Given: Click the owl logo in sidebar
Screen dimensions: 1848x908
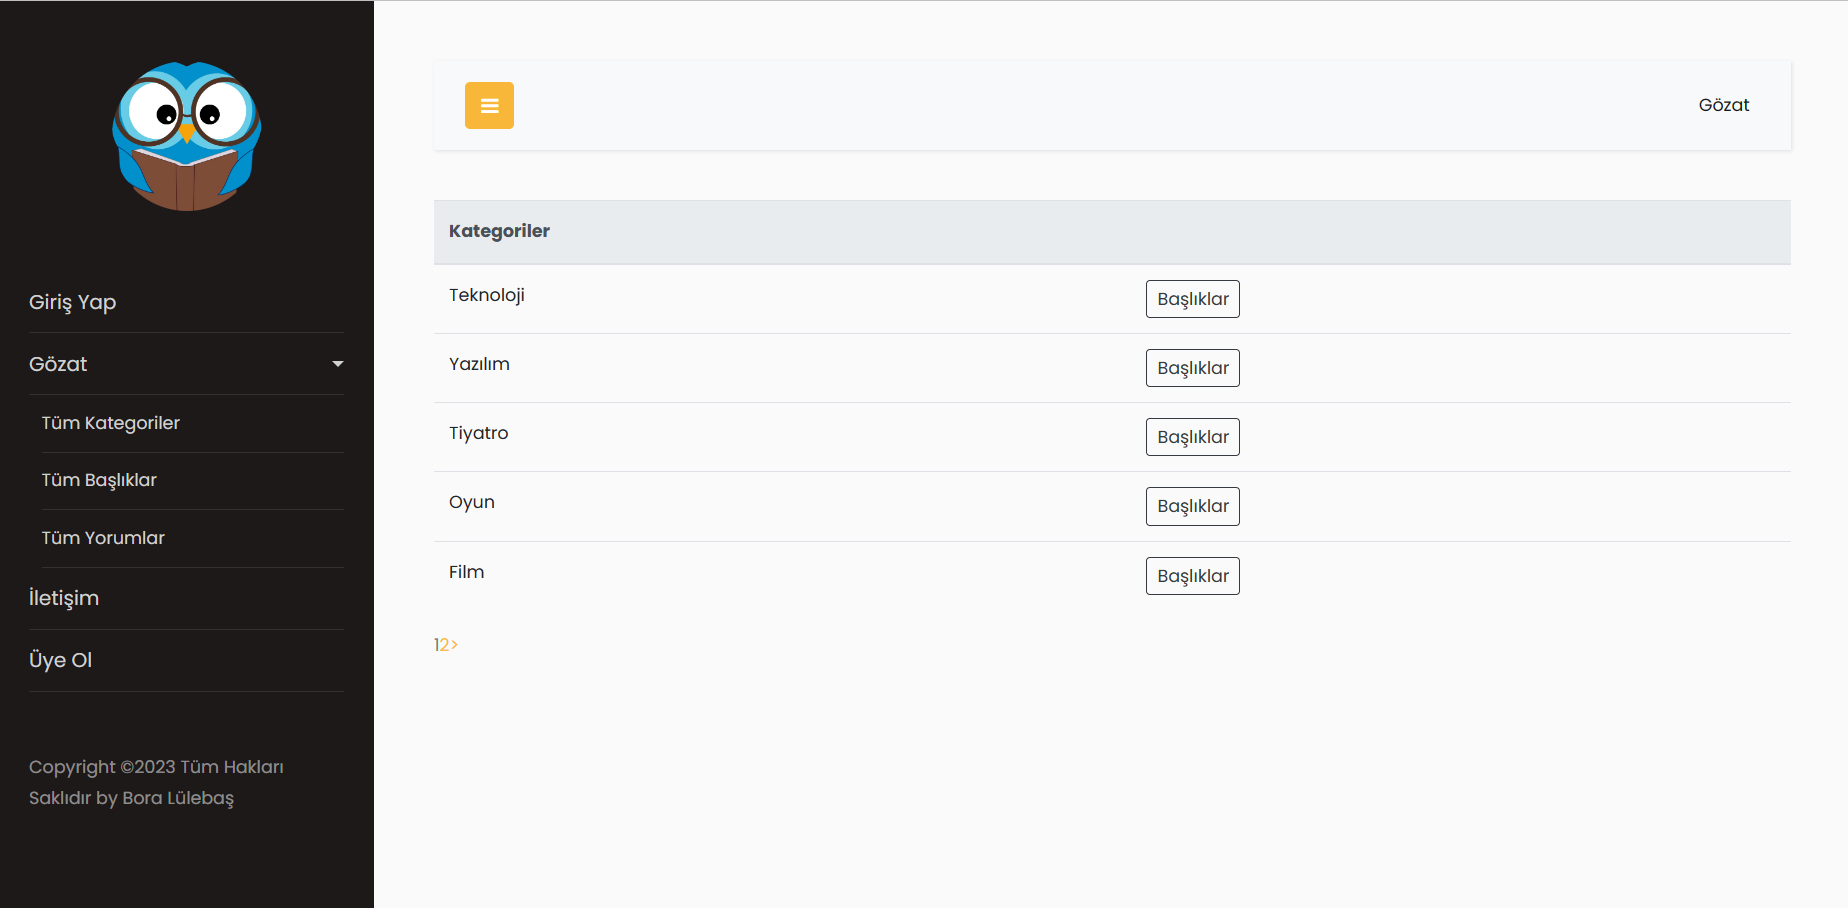Looking at the screenshot, I should (x=187, y=136).
